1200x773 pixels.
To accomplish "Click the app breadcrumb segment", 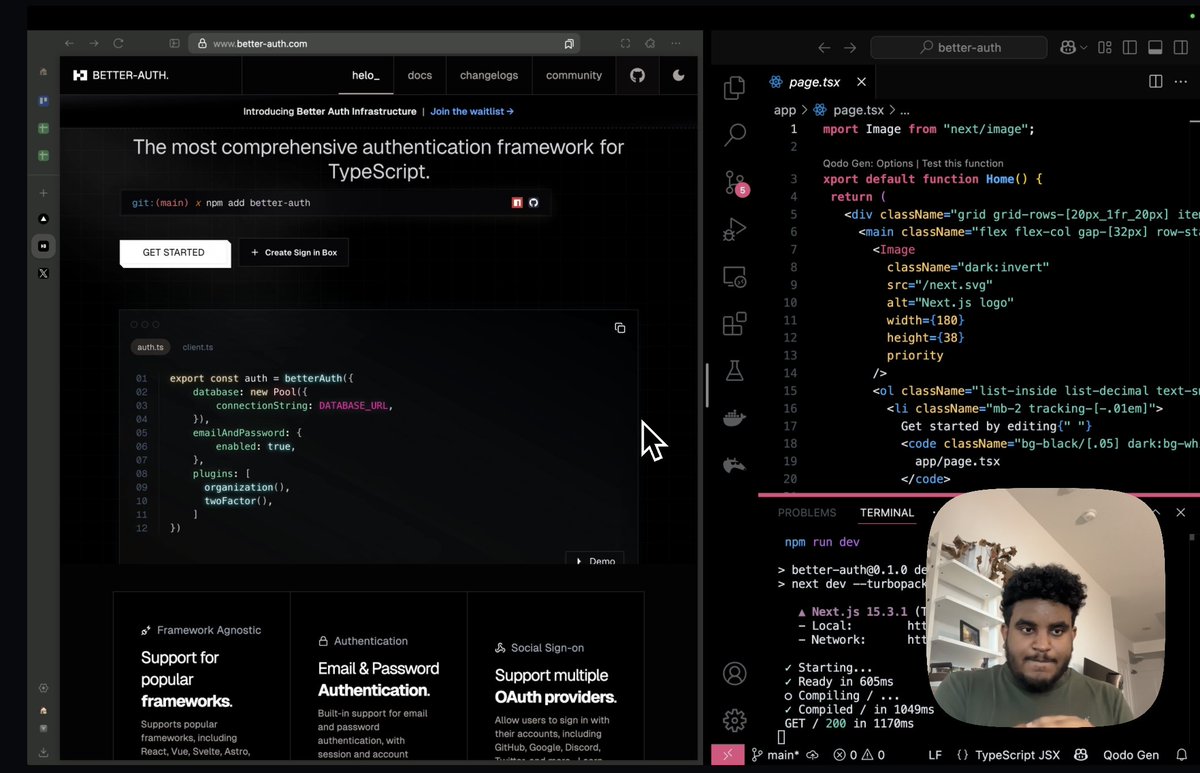I will click(784, 110).
